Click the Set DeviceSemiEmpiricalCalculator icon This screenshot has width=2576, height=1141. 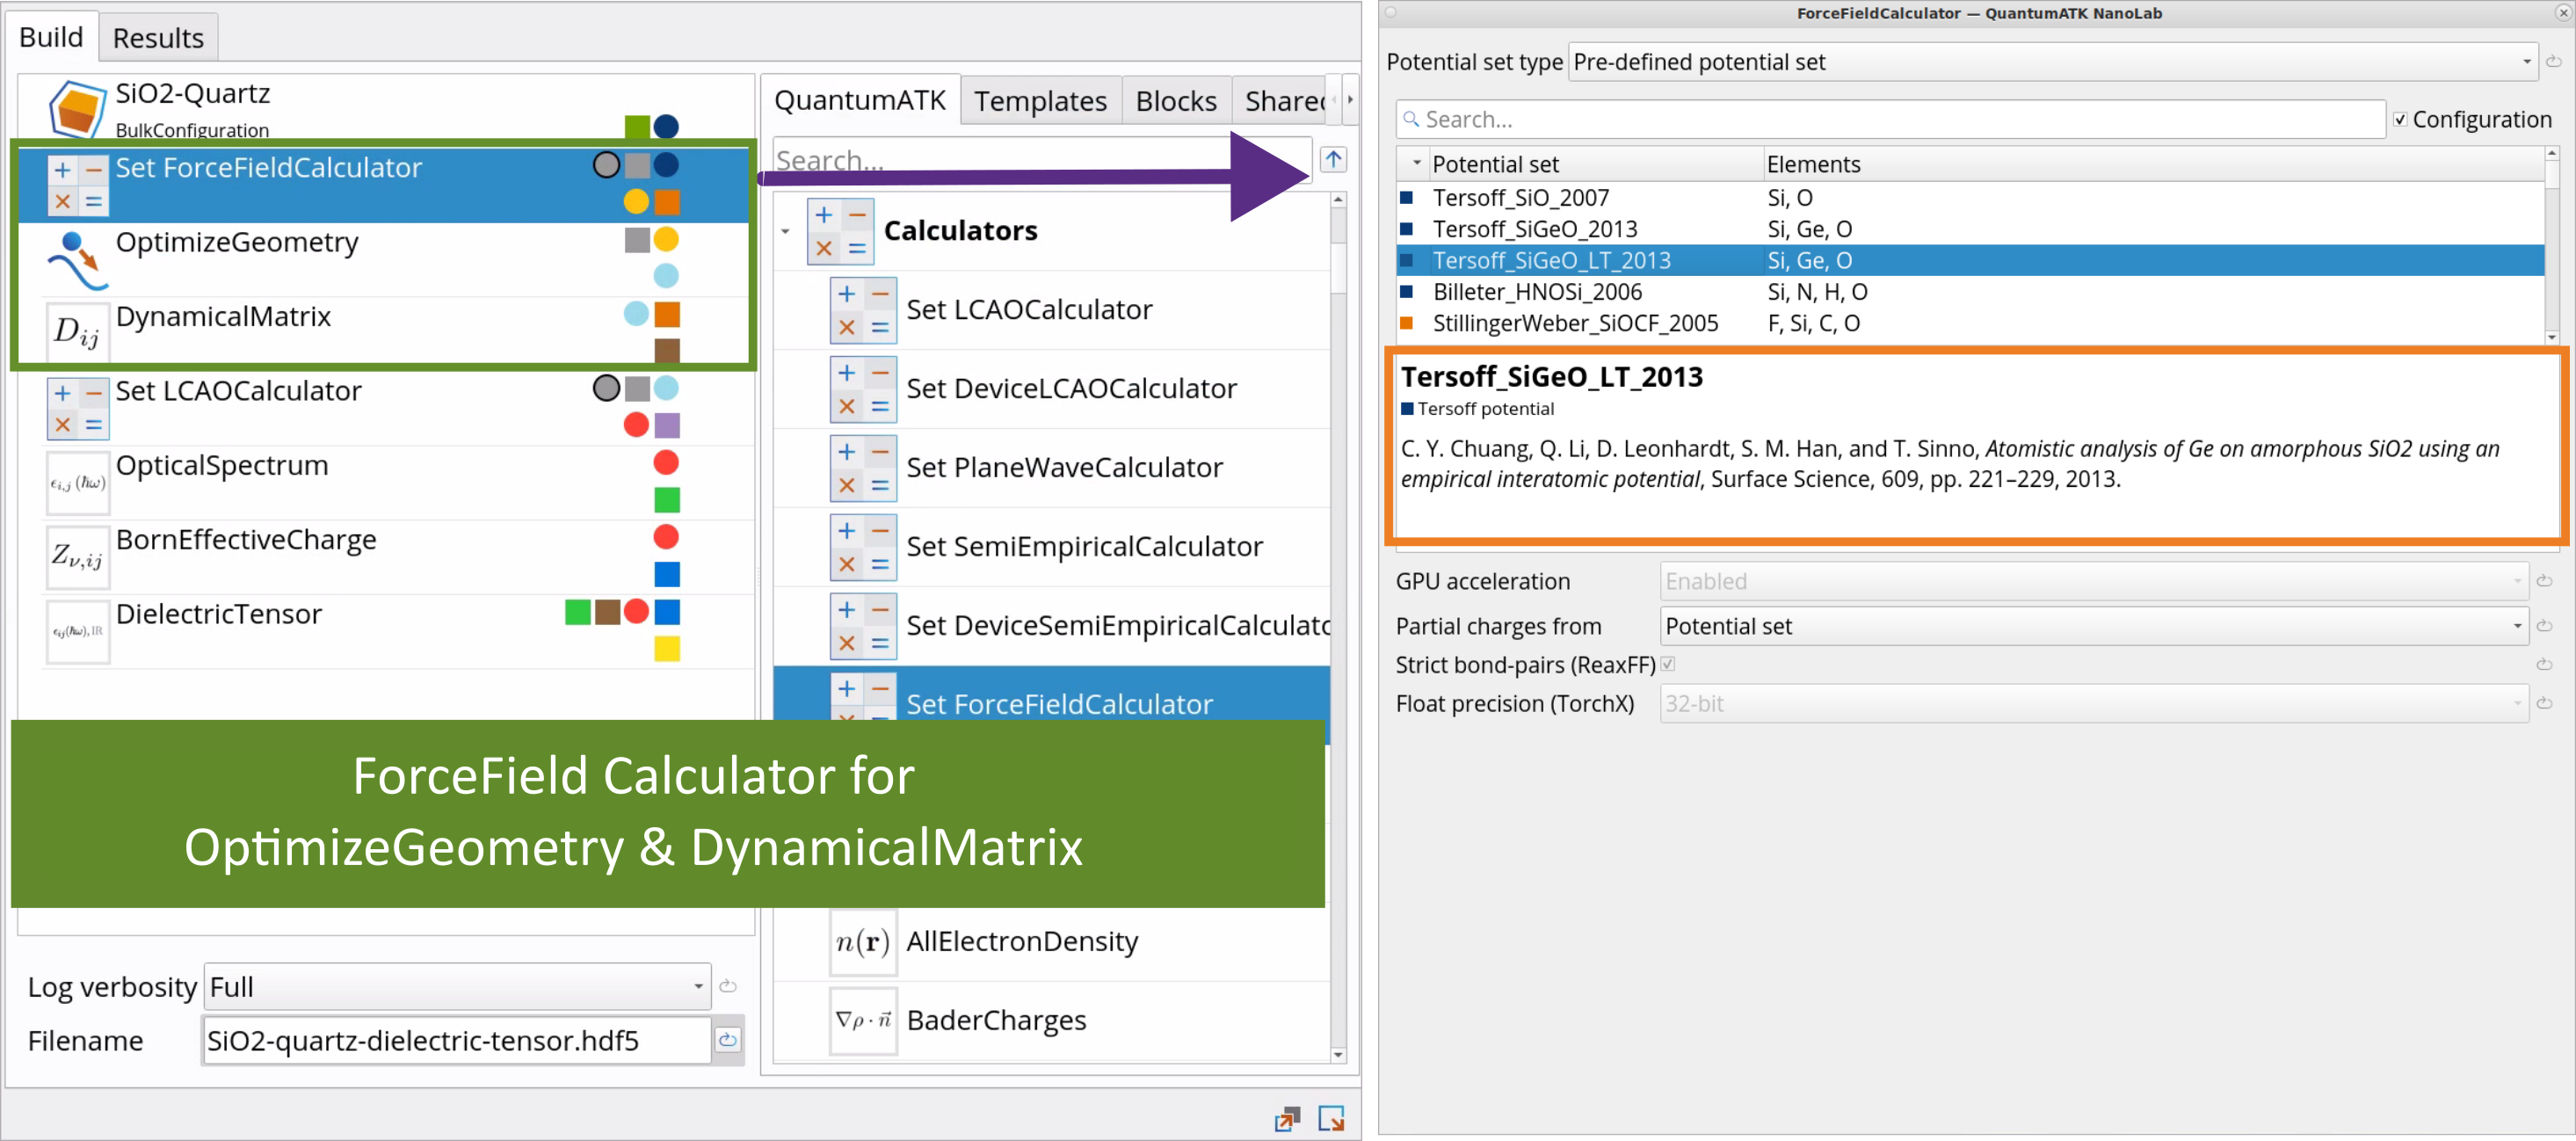[863, 626]
